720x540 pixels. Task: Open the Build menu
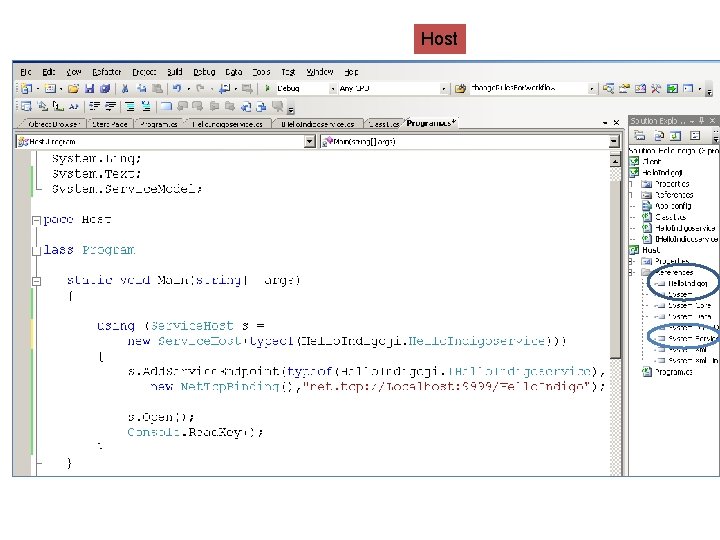point(174,72)
